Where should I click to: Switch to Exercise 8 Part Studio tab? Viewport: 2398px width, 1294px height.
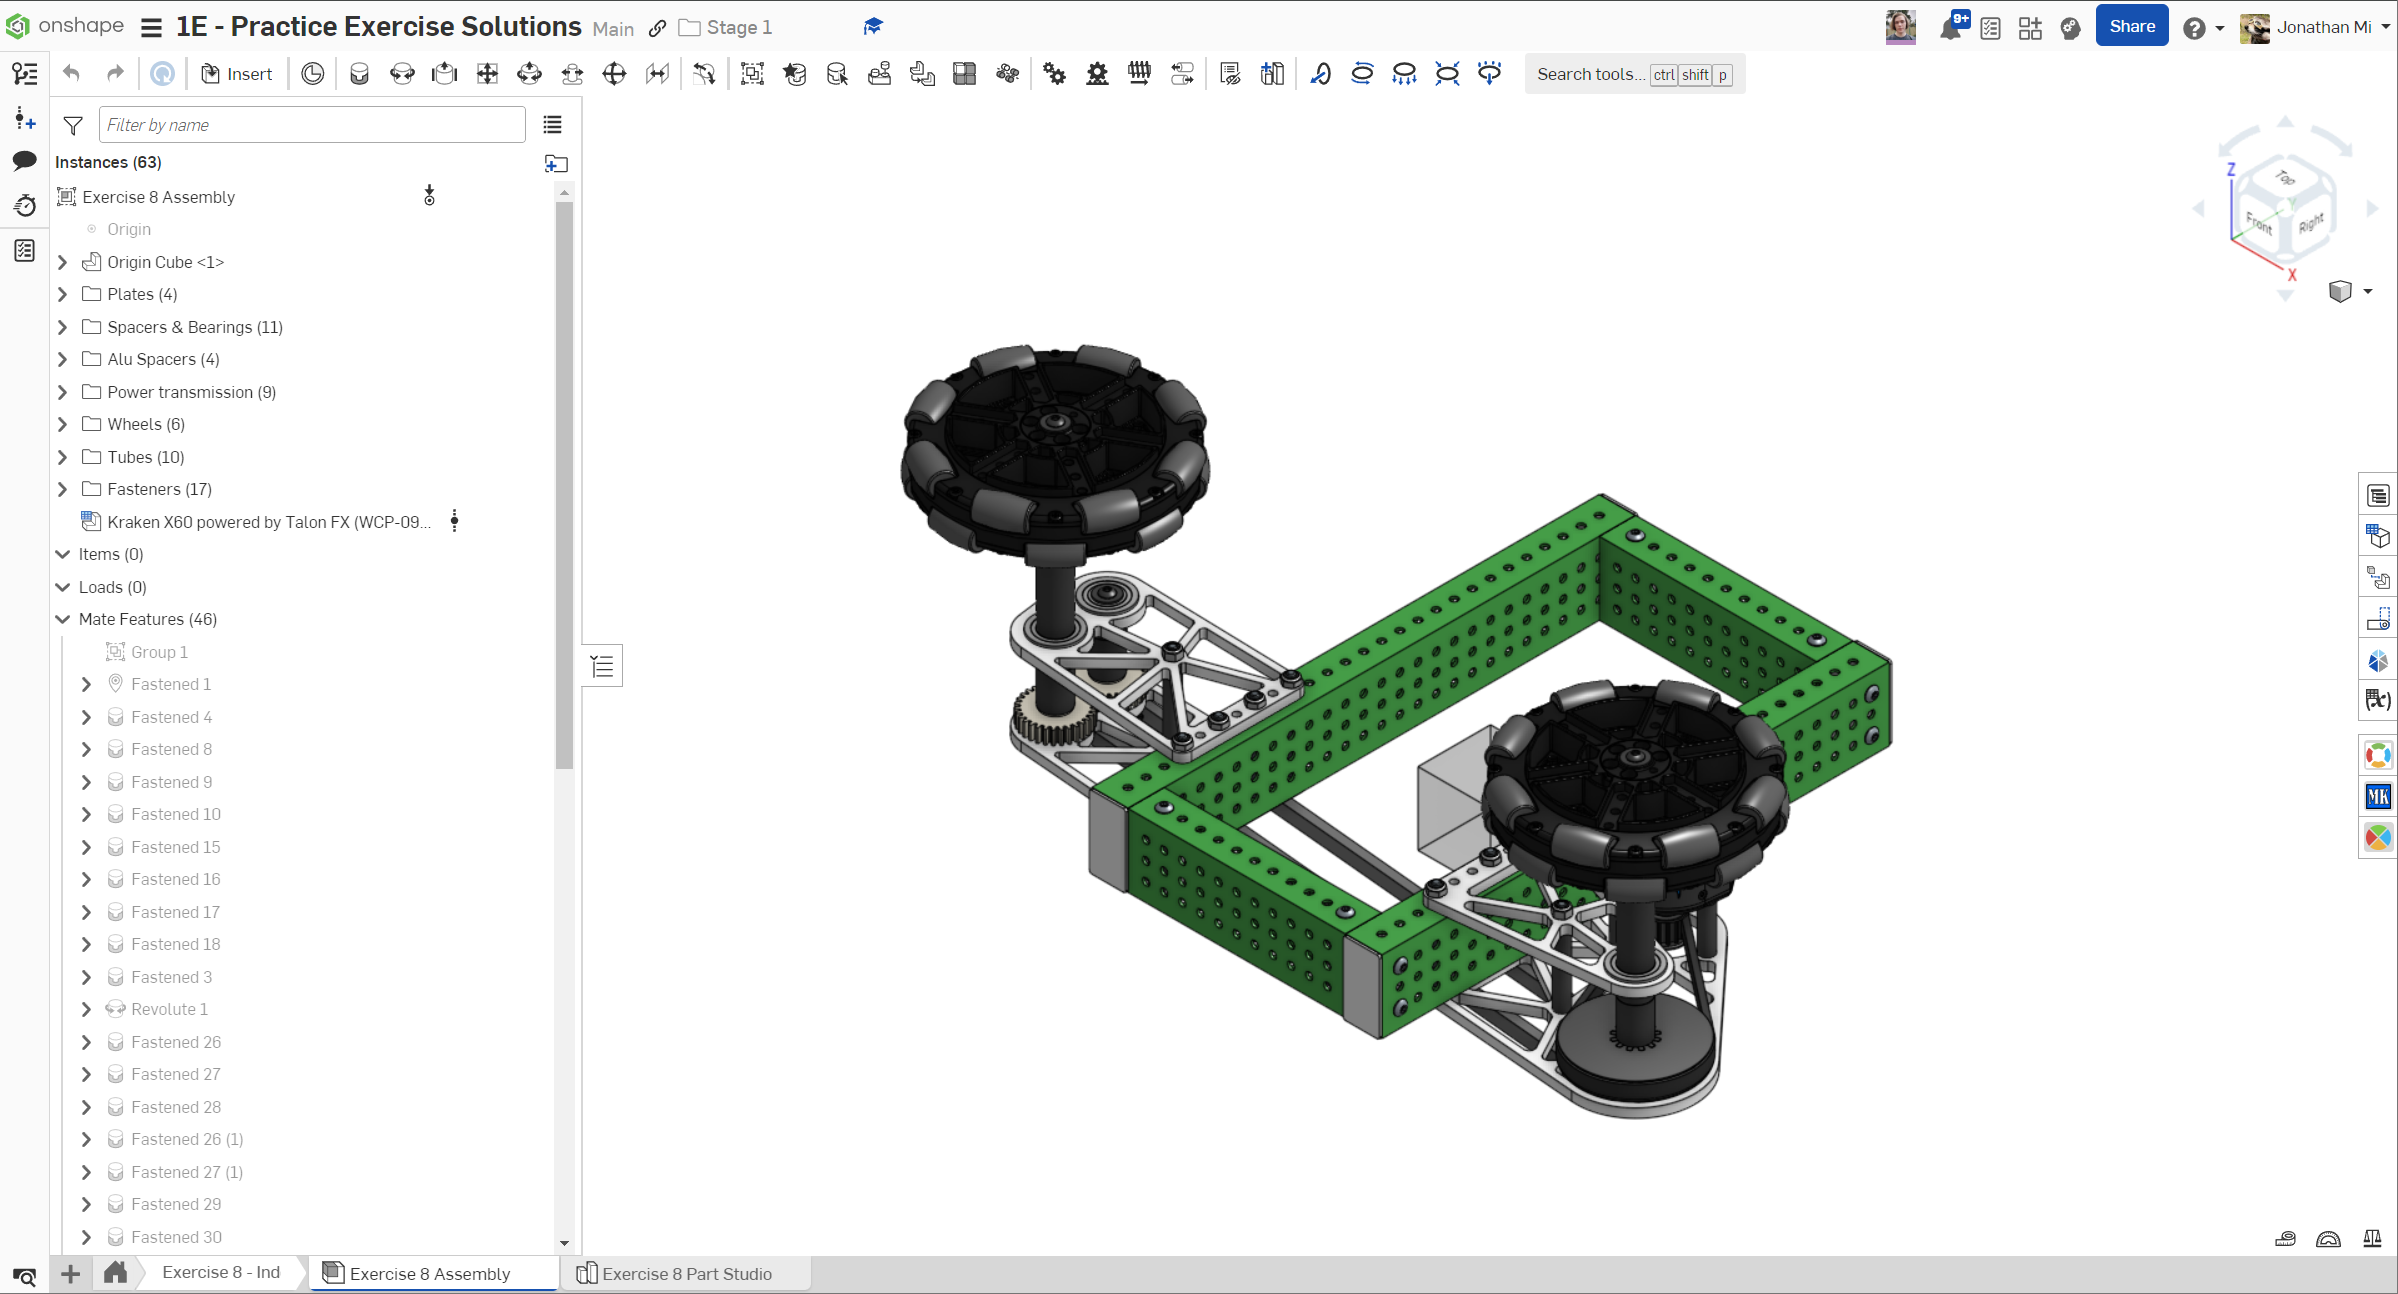686,1273
